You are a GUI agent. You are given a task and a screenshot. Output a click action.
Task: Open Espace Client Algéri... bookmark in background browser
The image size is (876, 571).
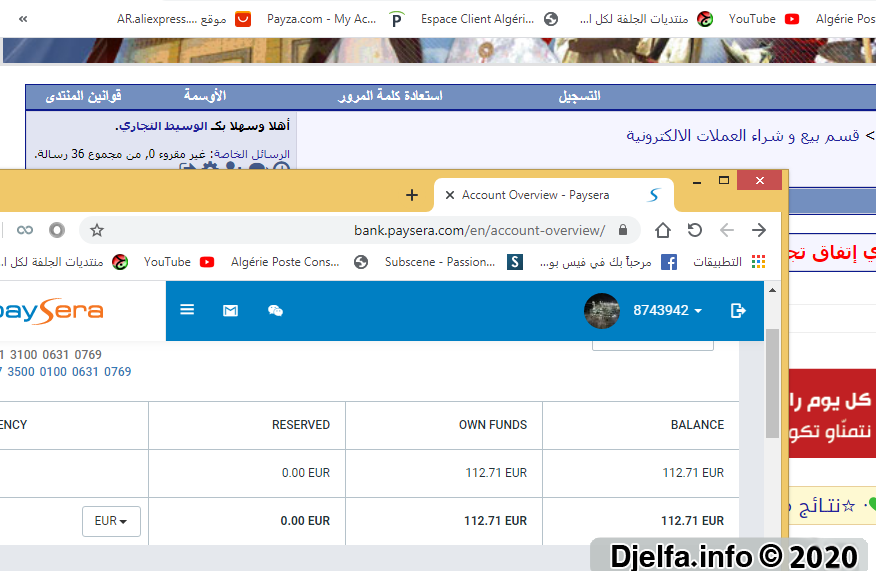[489, 19]
